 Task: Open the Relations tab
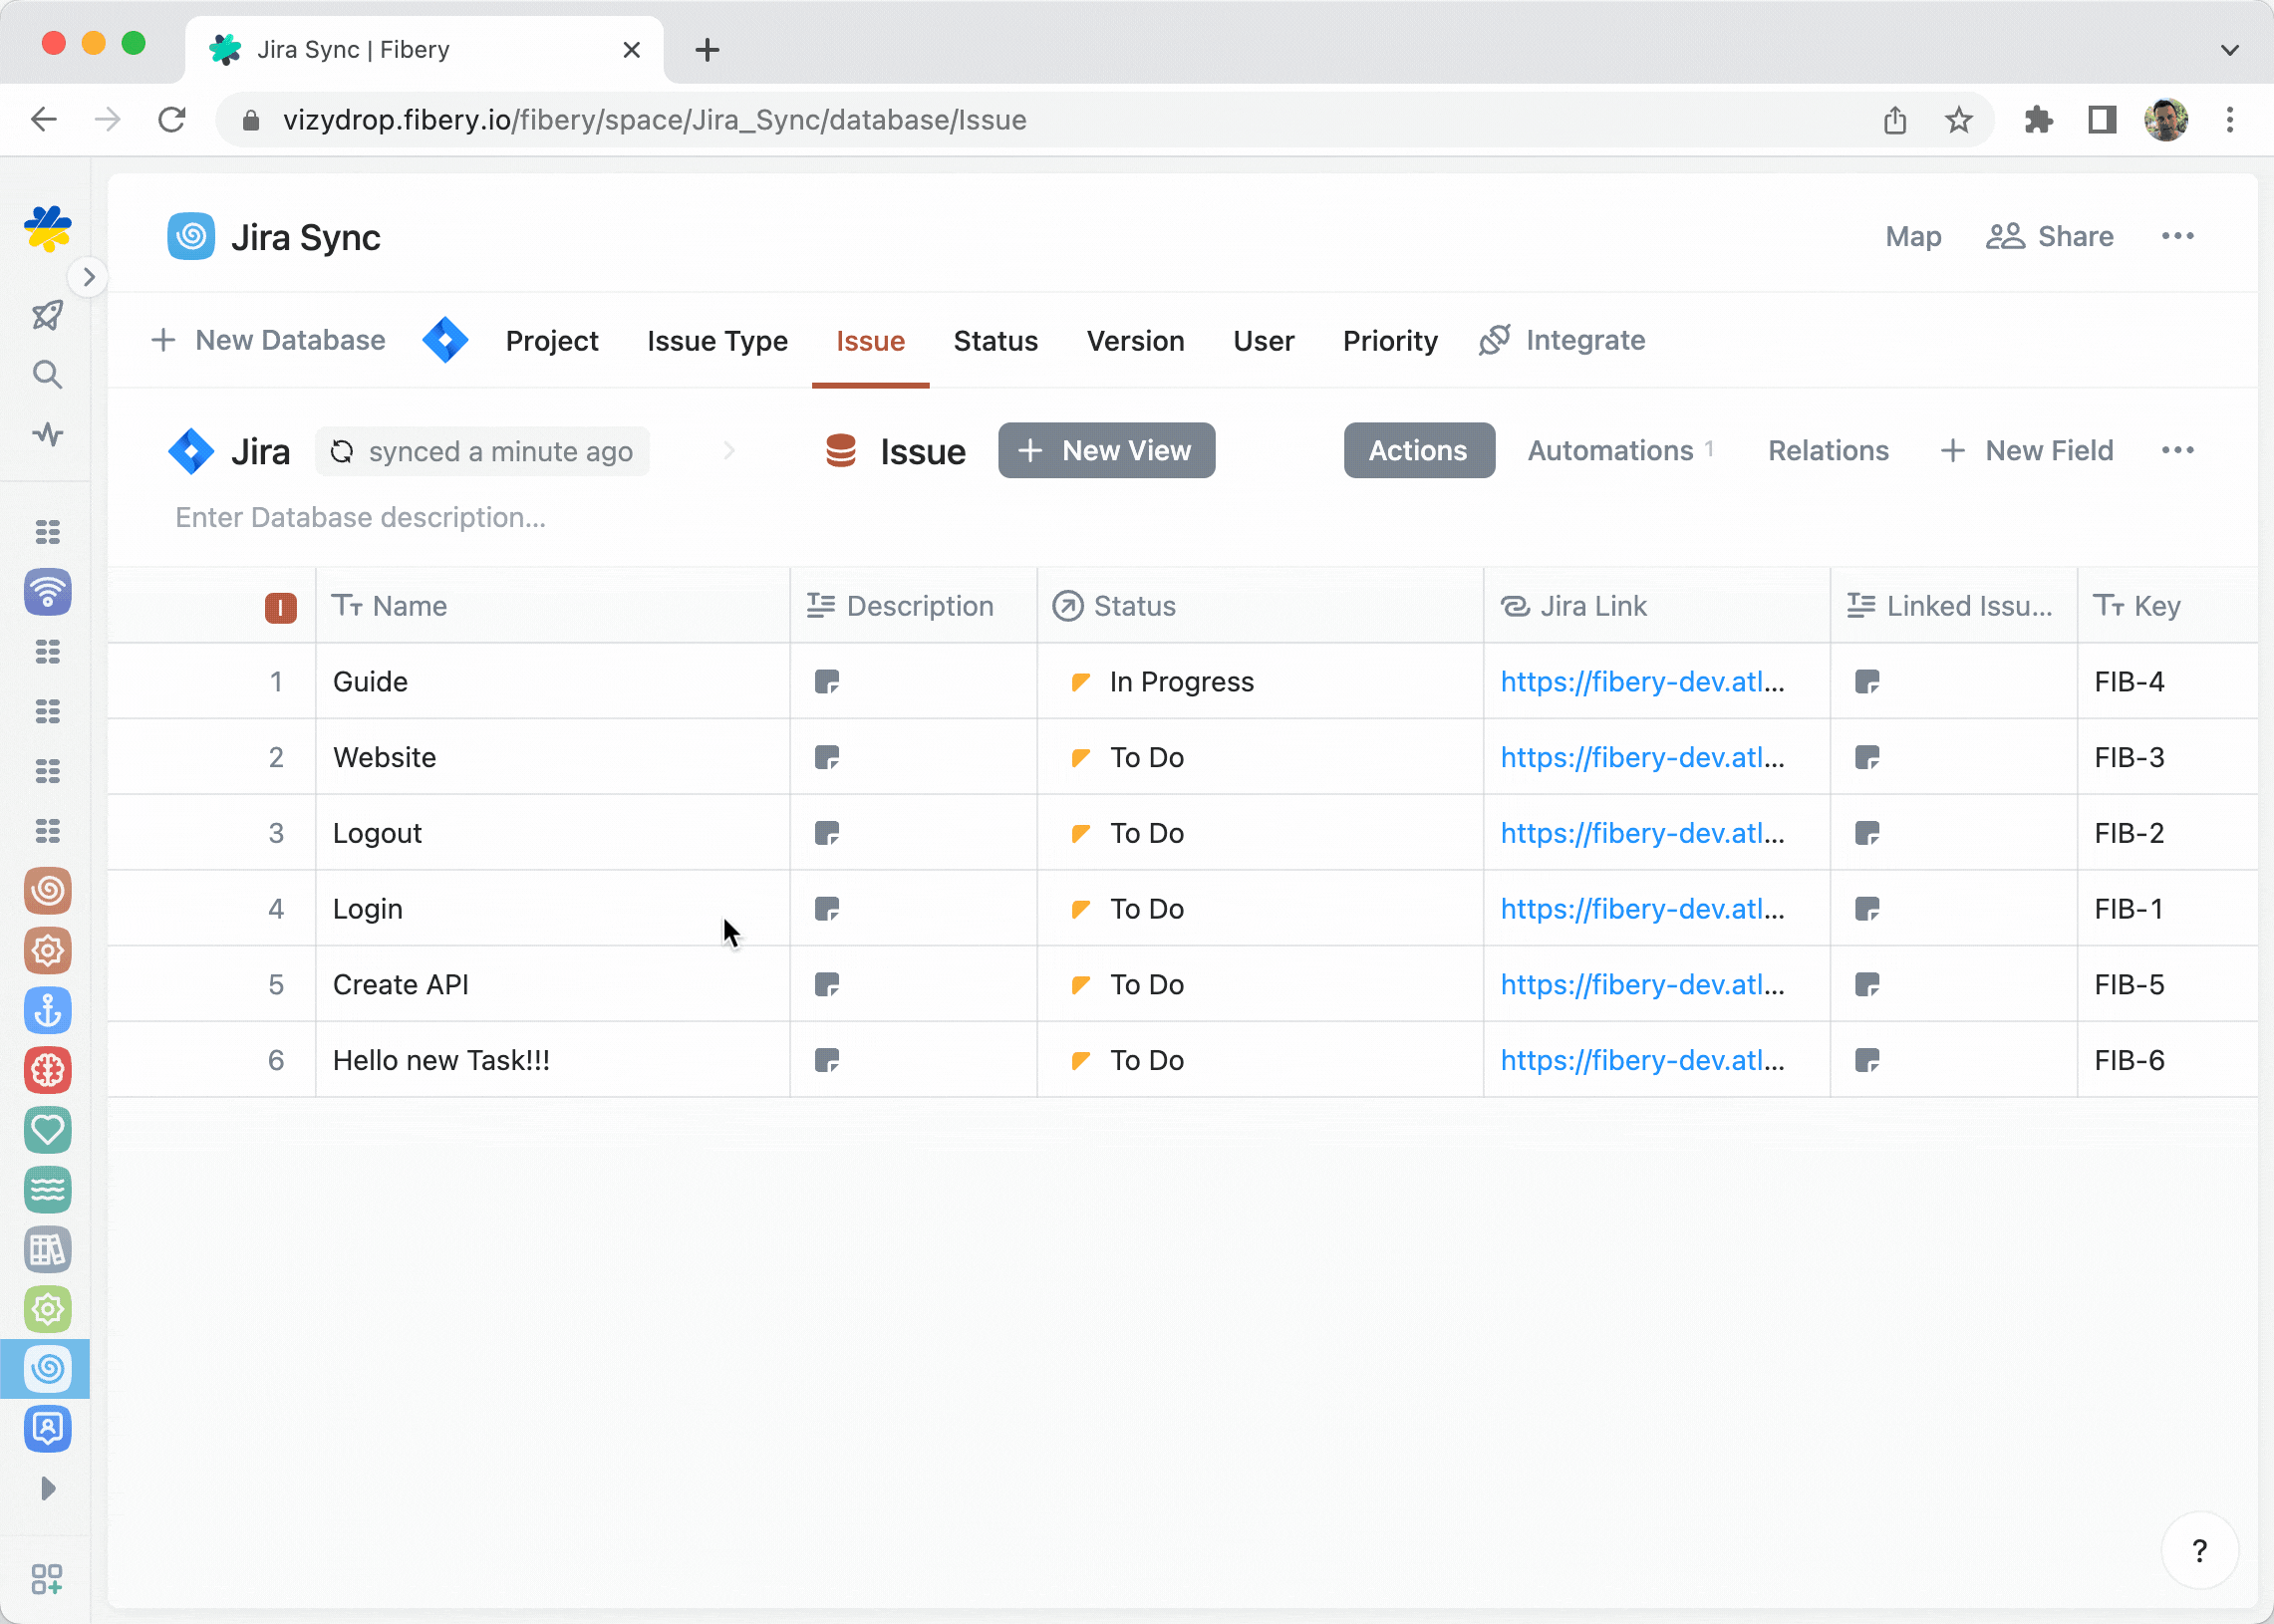[x=1828, y=451]
